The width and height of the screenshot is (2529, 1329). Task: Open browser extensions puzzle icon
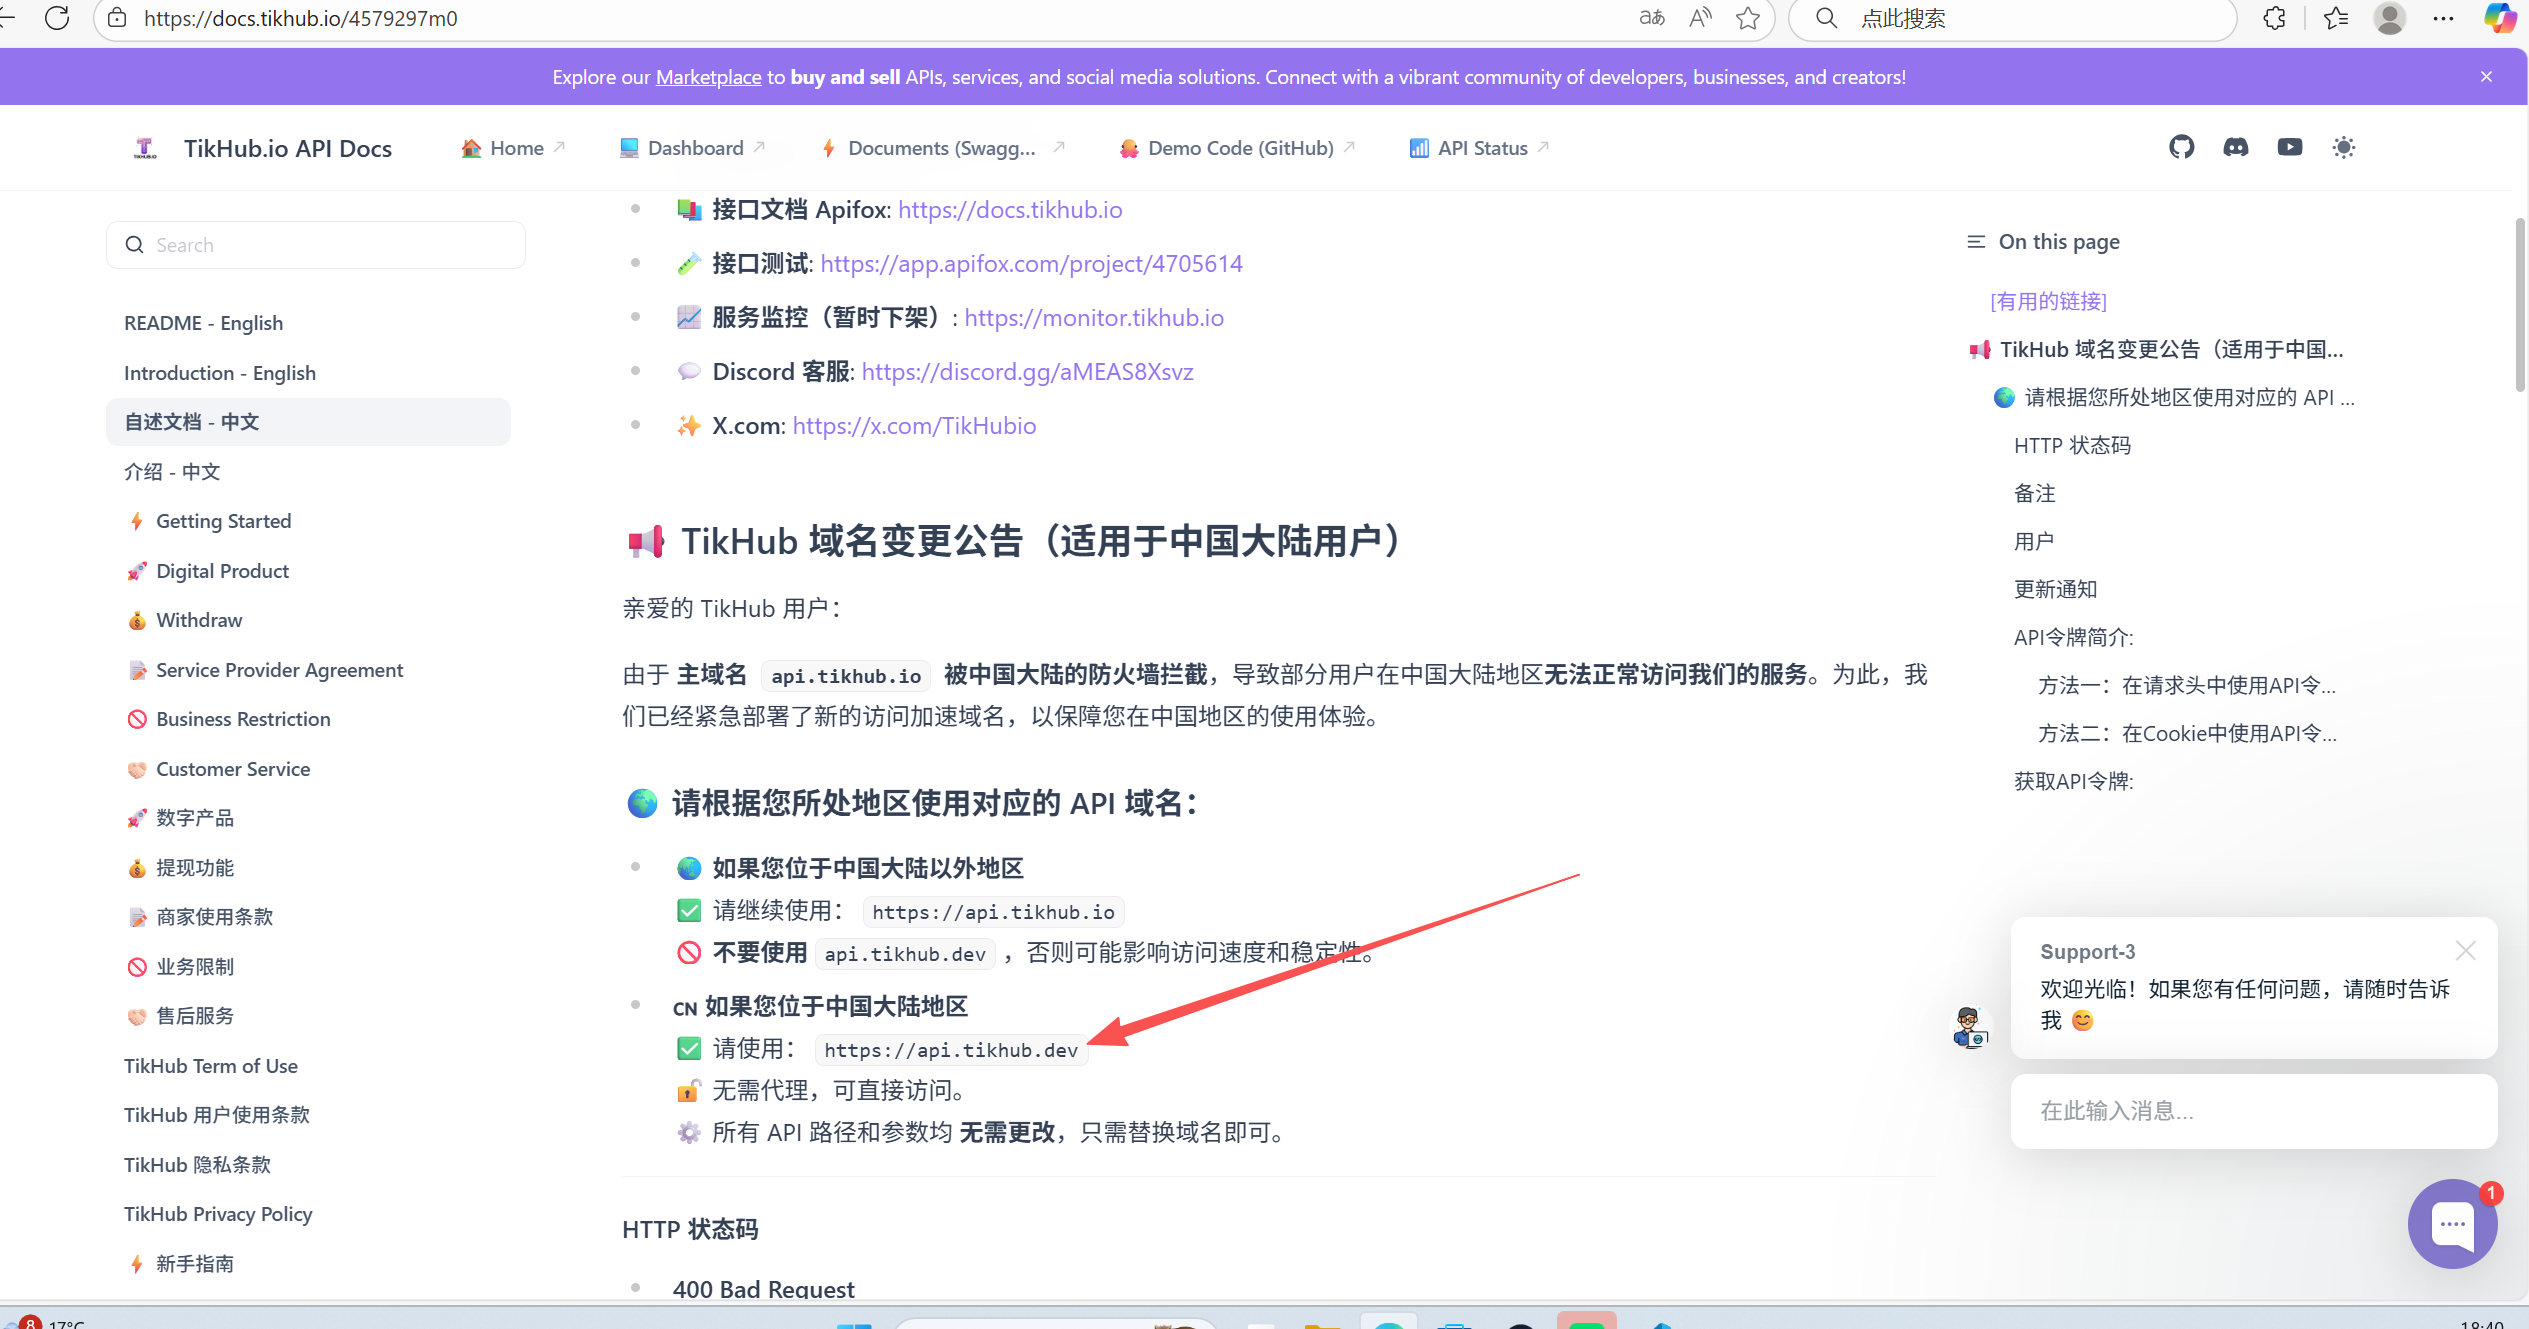[x=2274, y=18]
